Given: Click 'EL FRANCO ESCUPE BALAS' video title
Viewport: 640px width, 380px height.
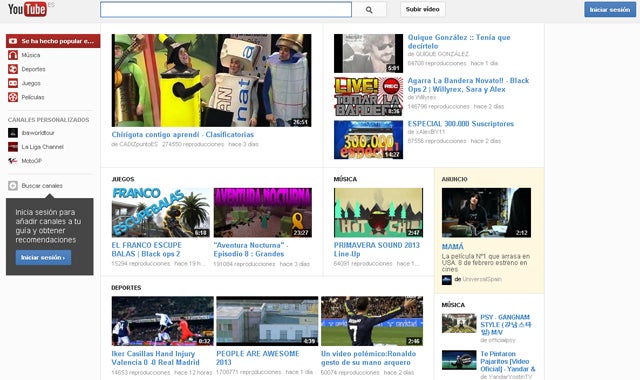Looking at the screenshot, I should point(147,249).
